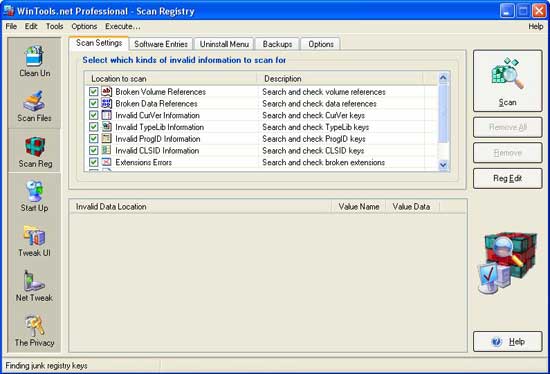Select 'Search and check broken extensions' text

(323, 162)
